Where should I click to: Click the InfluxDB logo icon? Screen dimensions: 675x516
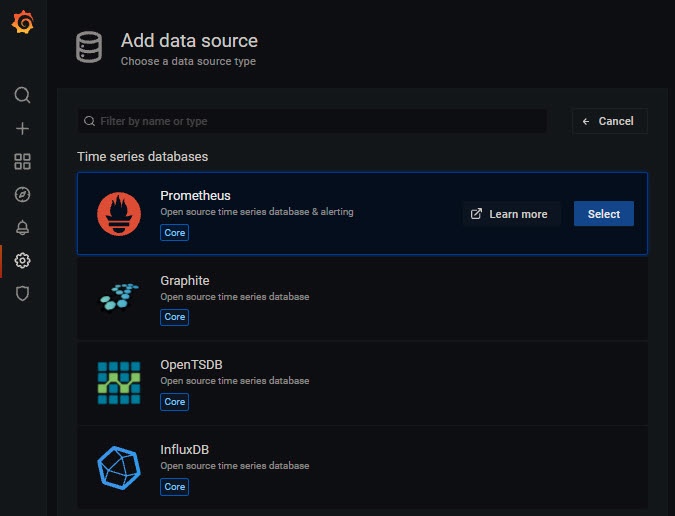(119, 467)
